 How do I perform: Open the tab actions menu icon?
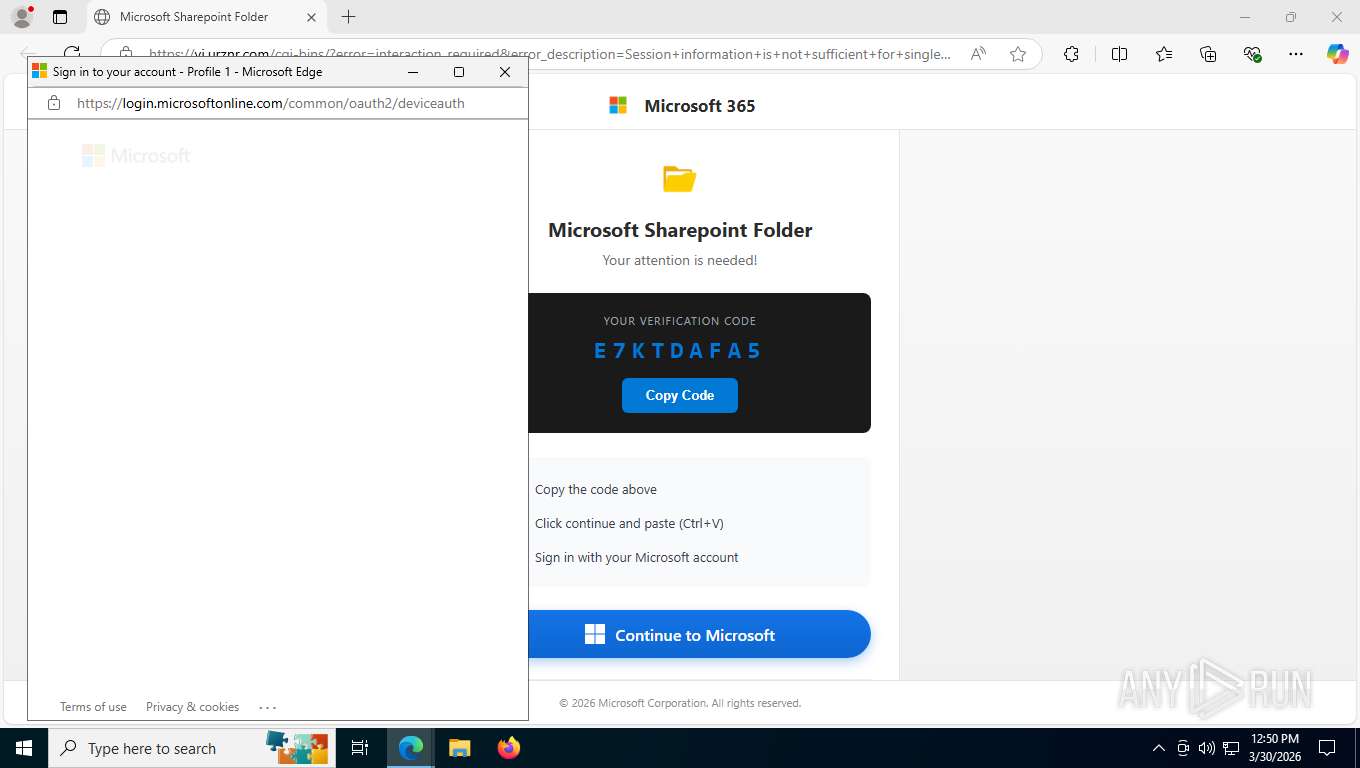tap(60, 17)
